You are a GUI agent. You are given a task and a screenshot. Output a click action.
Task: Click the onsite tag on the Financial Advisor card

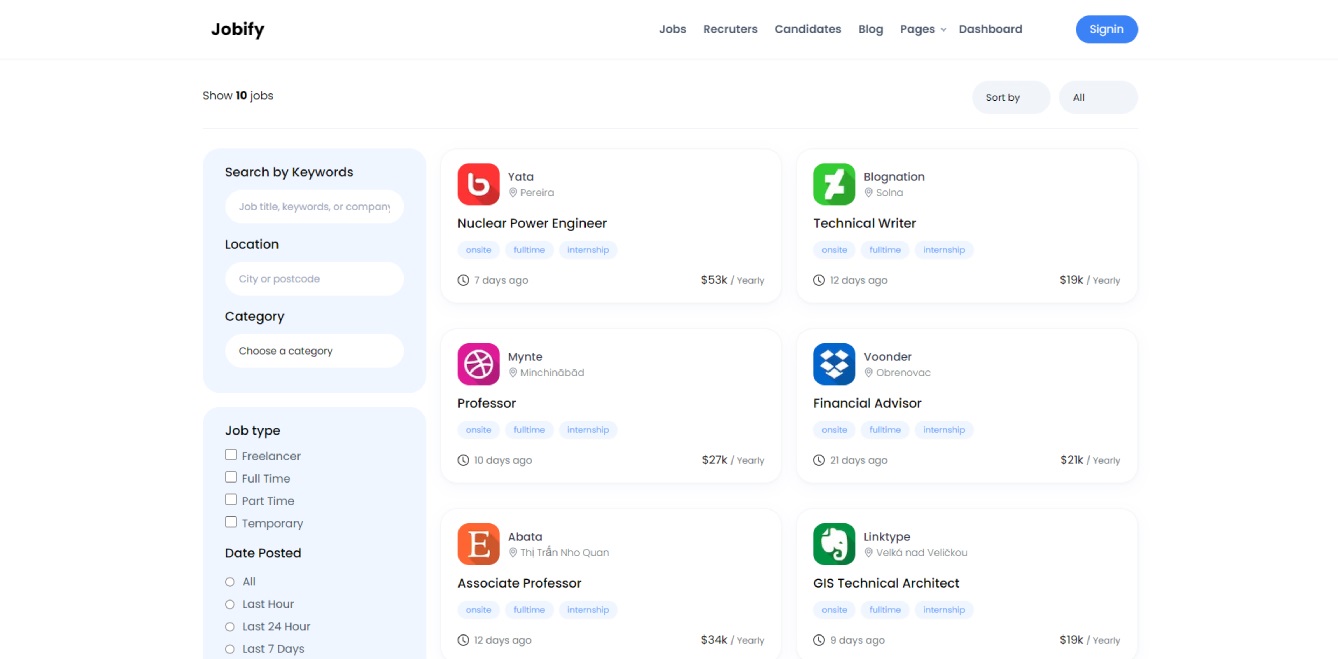coord(835,430)
